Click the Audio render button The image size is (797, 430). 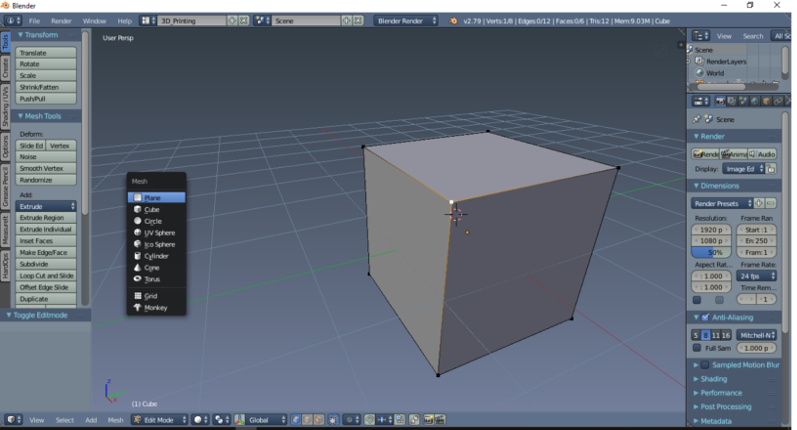pos(762,154)
